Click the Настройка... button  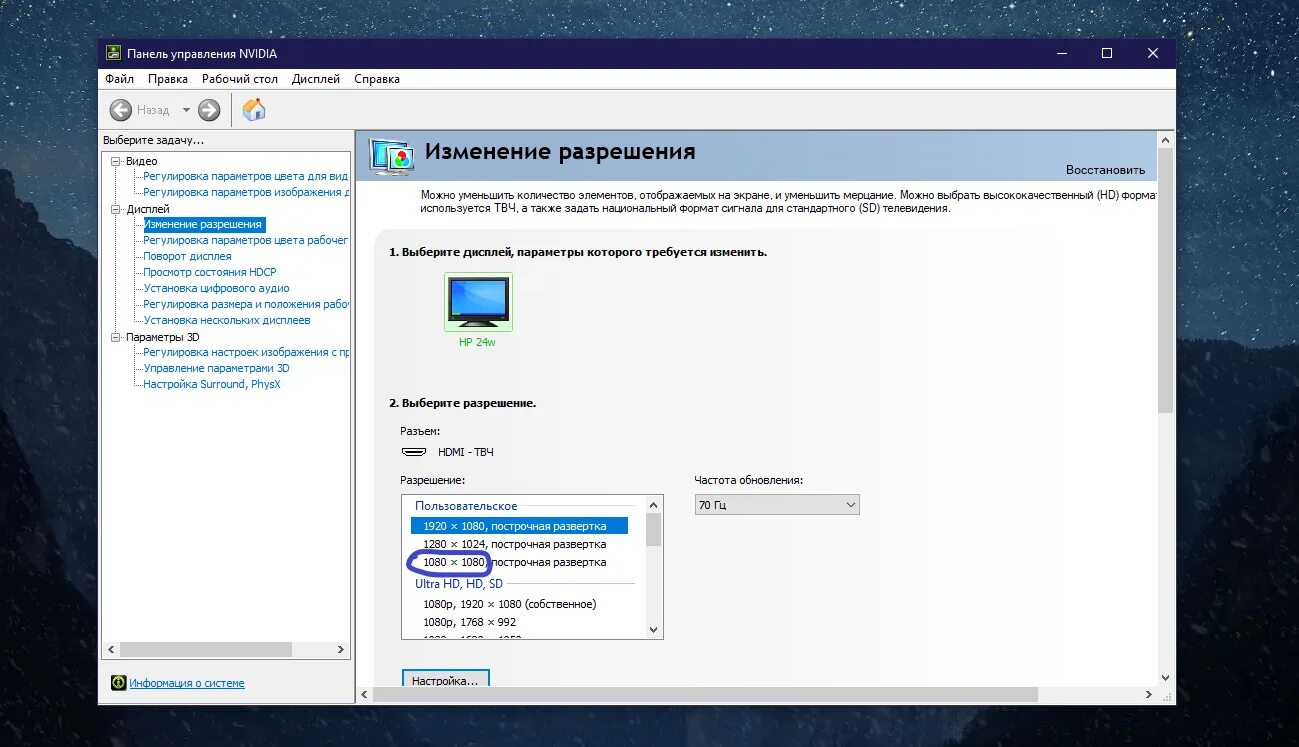click(x=445, y=679)
